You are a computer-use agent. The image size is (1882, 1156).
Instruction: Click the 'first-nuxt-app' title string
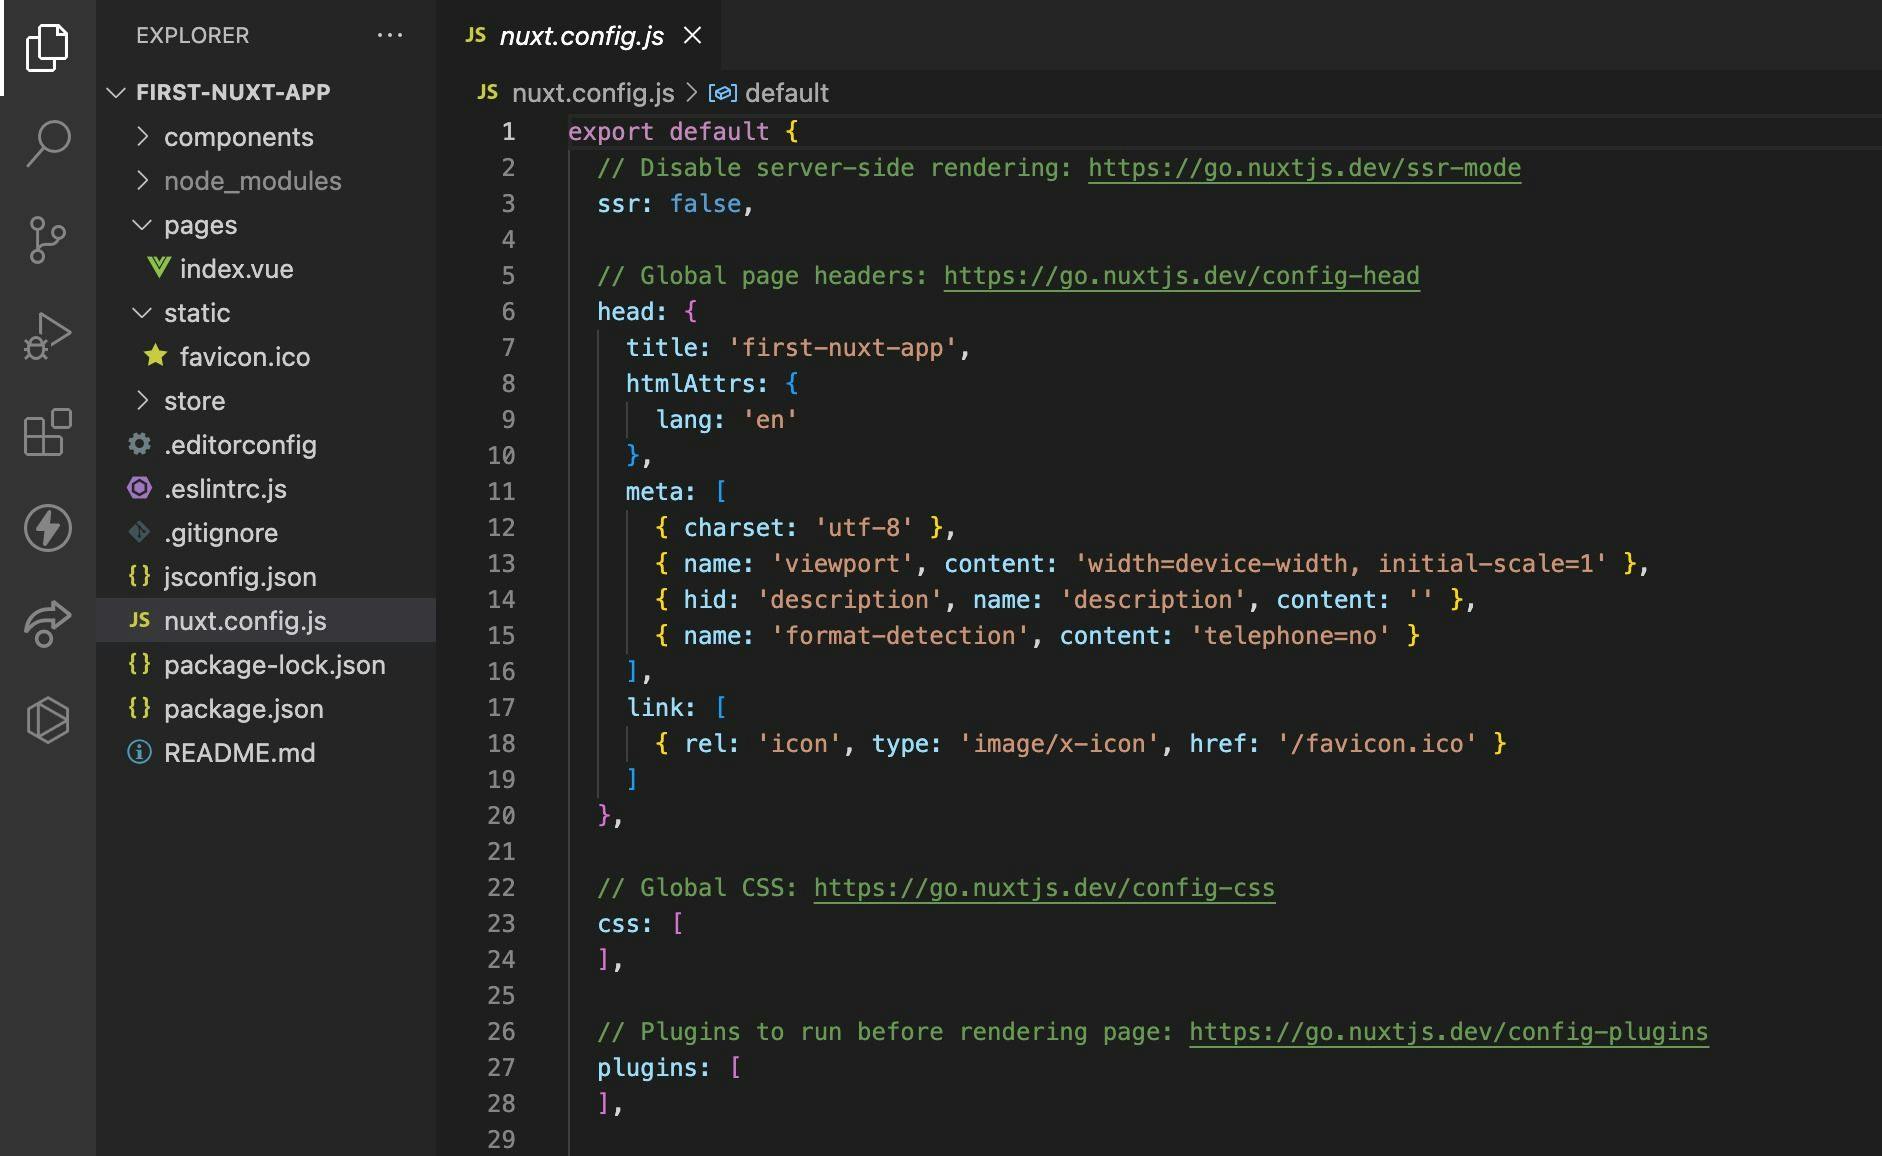pyautogui.click(x=842, y=348)
